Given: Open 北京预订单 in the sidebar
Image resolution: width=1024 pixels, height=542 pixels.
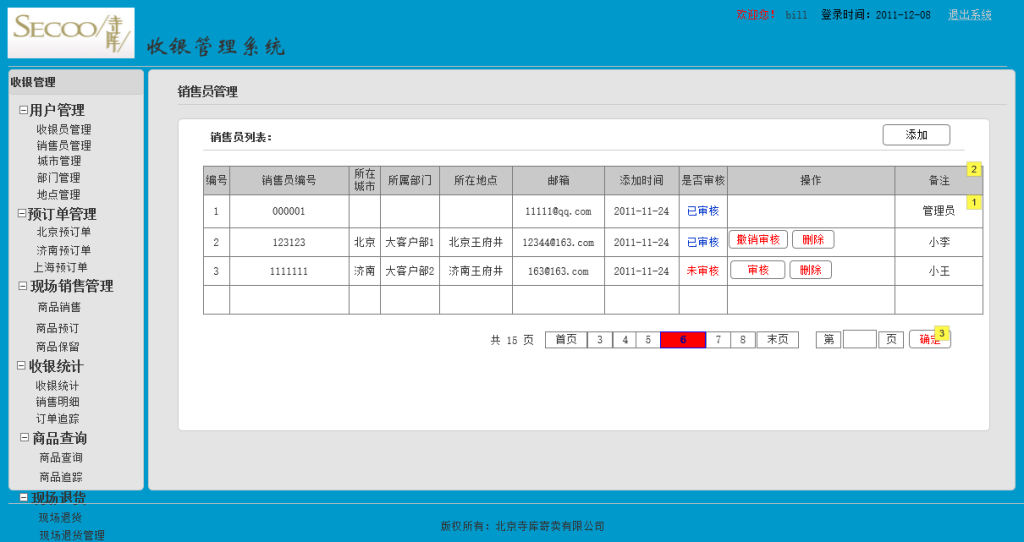Looking at the screenshot, I should pyautogui.click(x=63, y=232).
